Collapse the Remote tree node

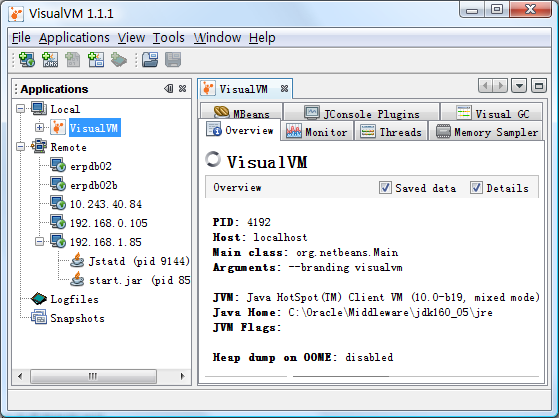click(x=21, y=147)
